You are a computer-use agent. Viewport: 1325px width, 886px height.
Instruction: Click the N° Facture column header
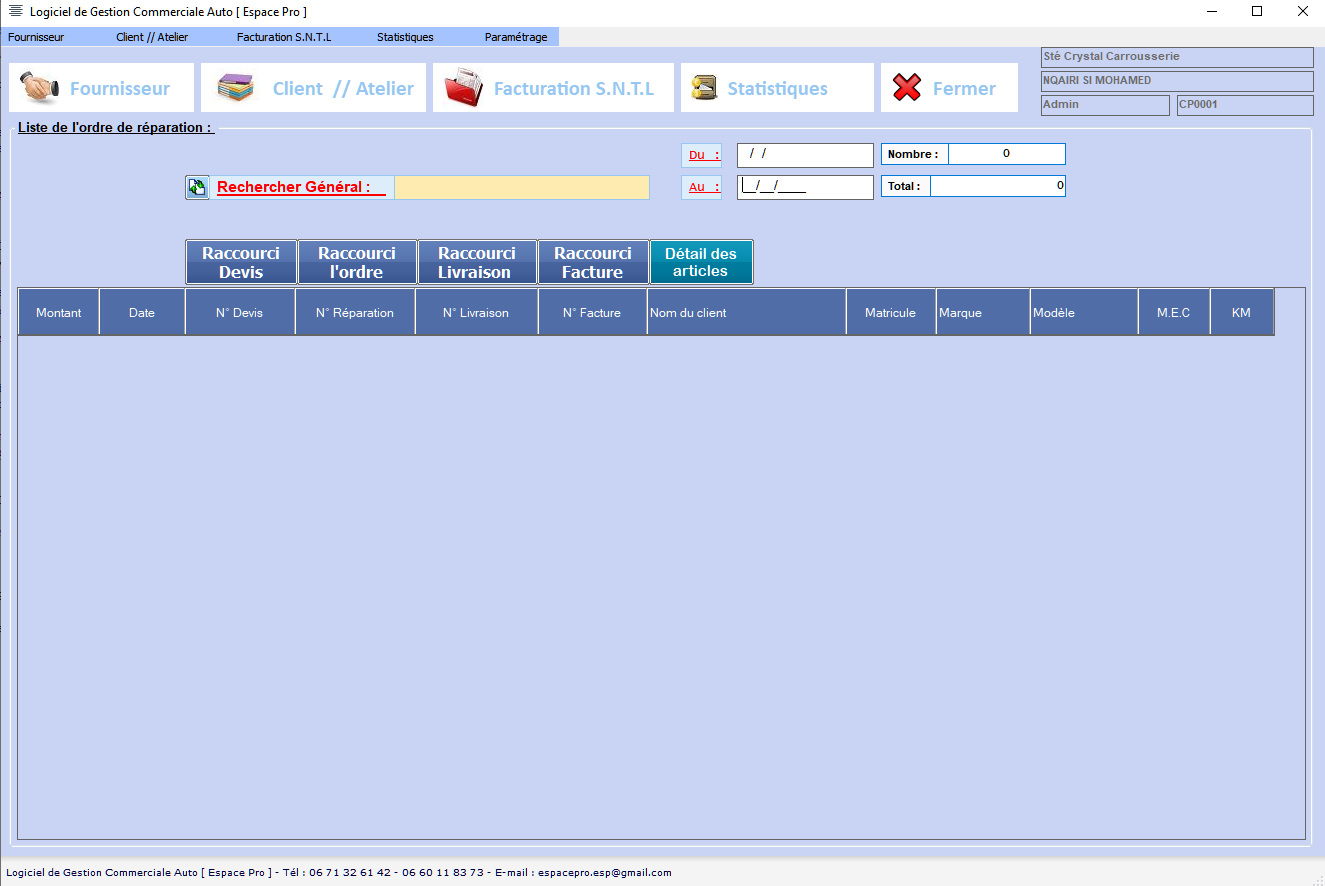point(592,312)
